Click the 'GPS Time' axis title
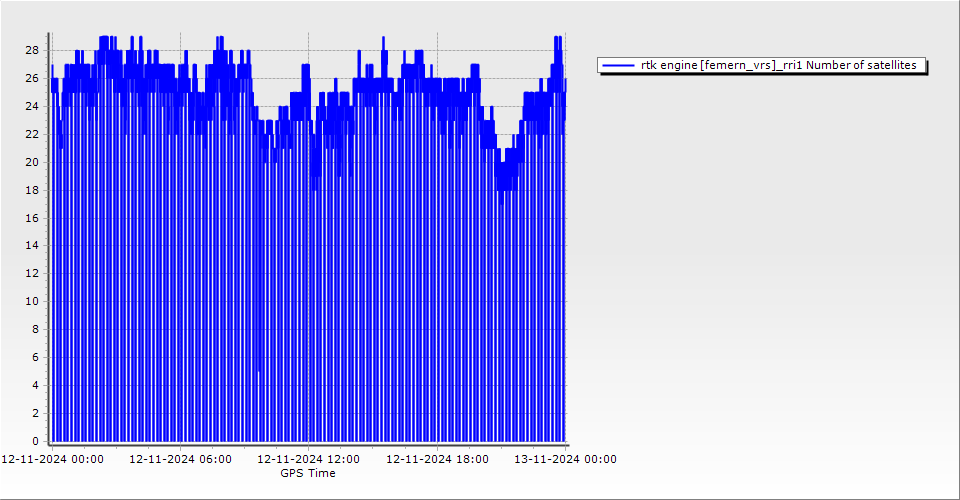Screen dimensions: 960x500 [308, 473]
